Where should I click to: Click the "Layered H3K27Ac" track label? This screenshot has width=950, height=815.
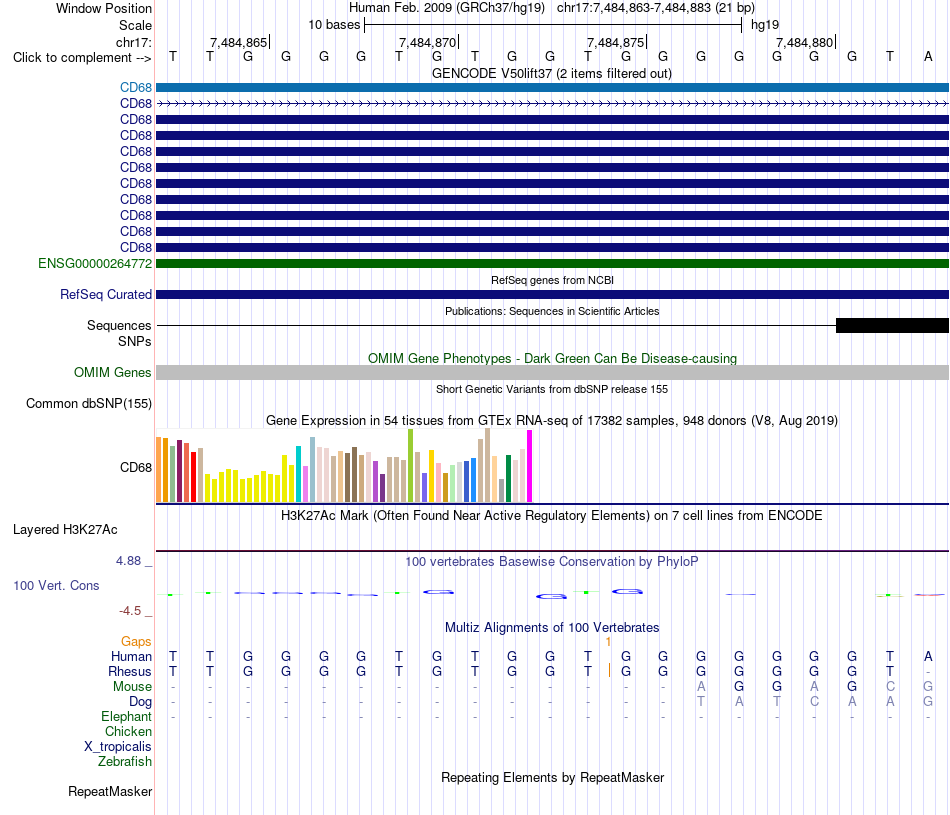(x=65, y=530)
